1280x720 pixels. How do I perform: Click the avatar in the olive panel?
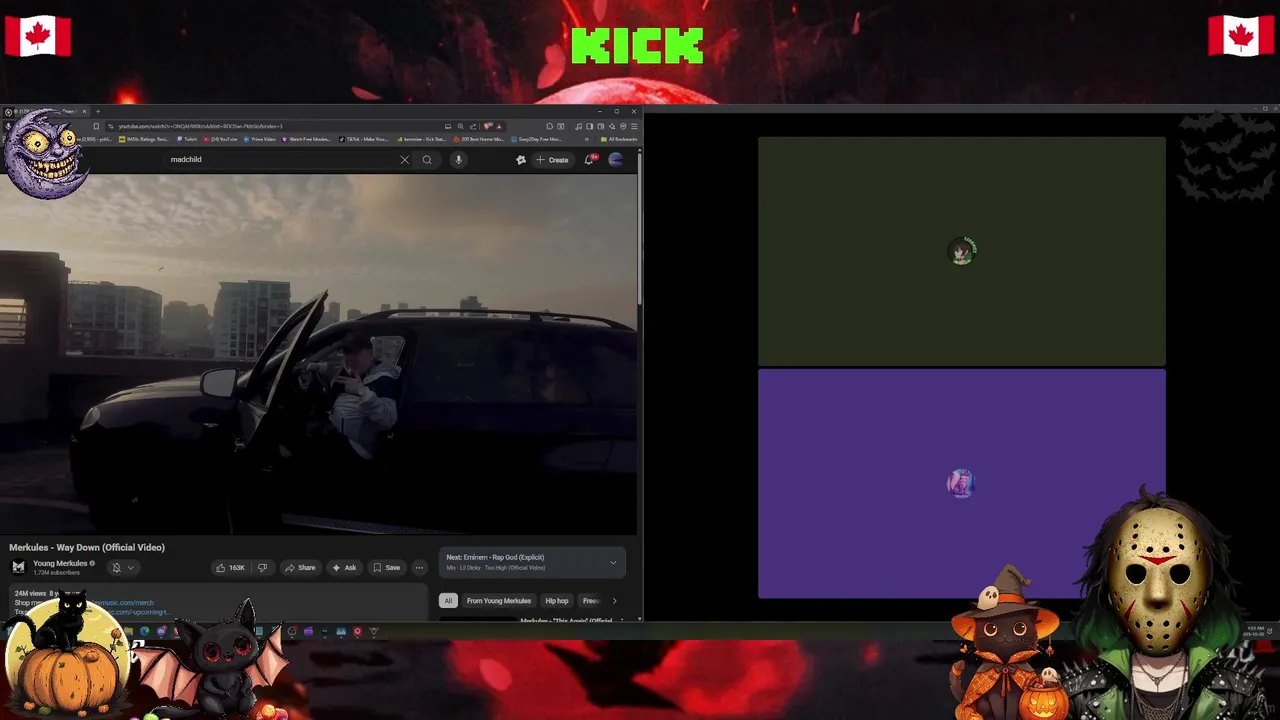tap(961, 252)
